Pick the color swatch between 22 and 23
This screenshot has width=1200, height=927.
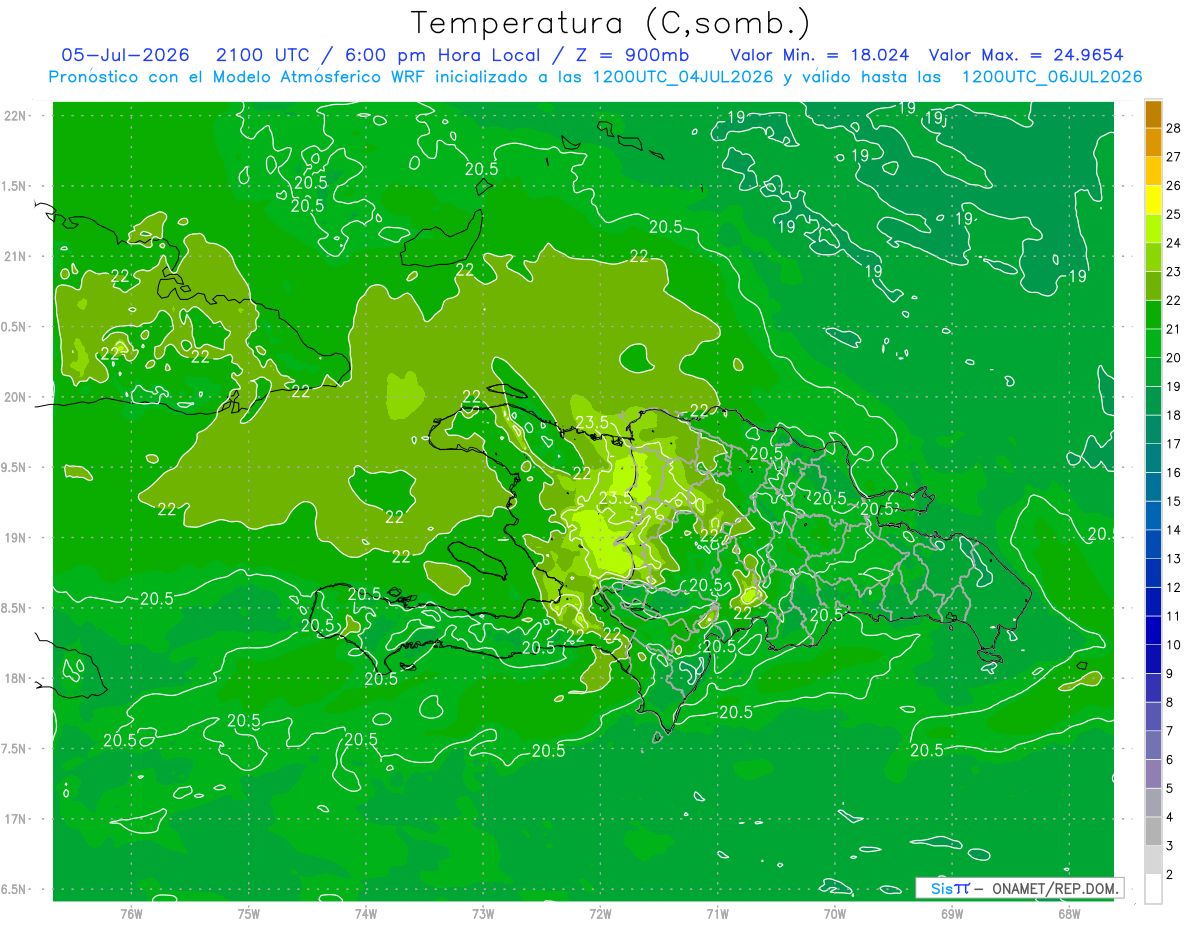pyautogui.click(x=1153, y=286)
